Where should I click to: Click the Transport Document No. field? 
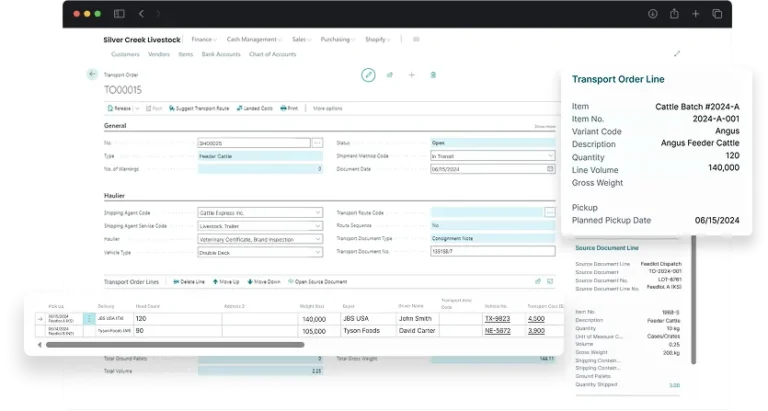coord(493,251)
